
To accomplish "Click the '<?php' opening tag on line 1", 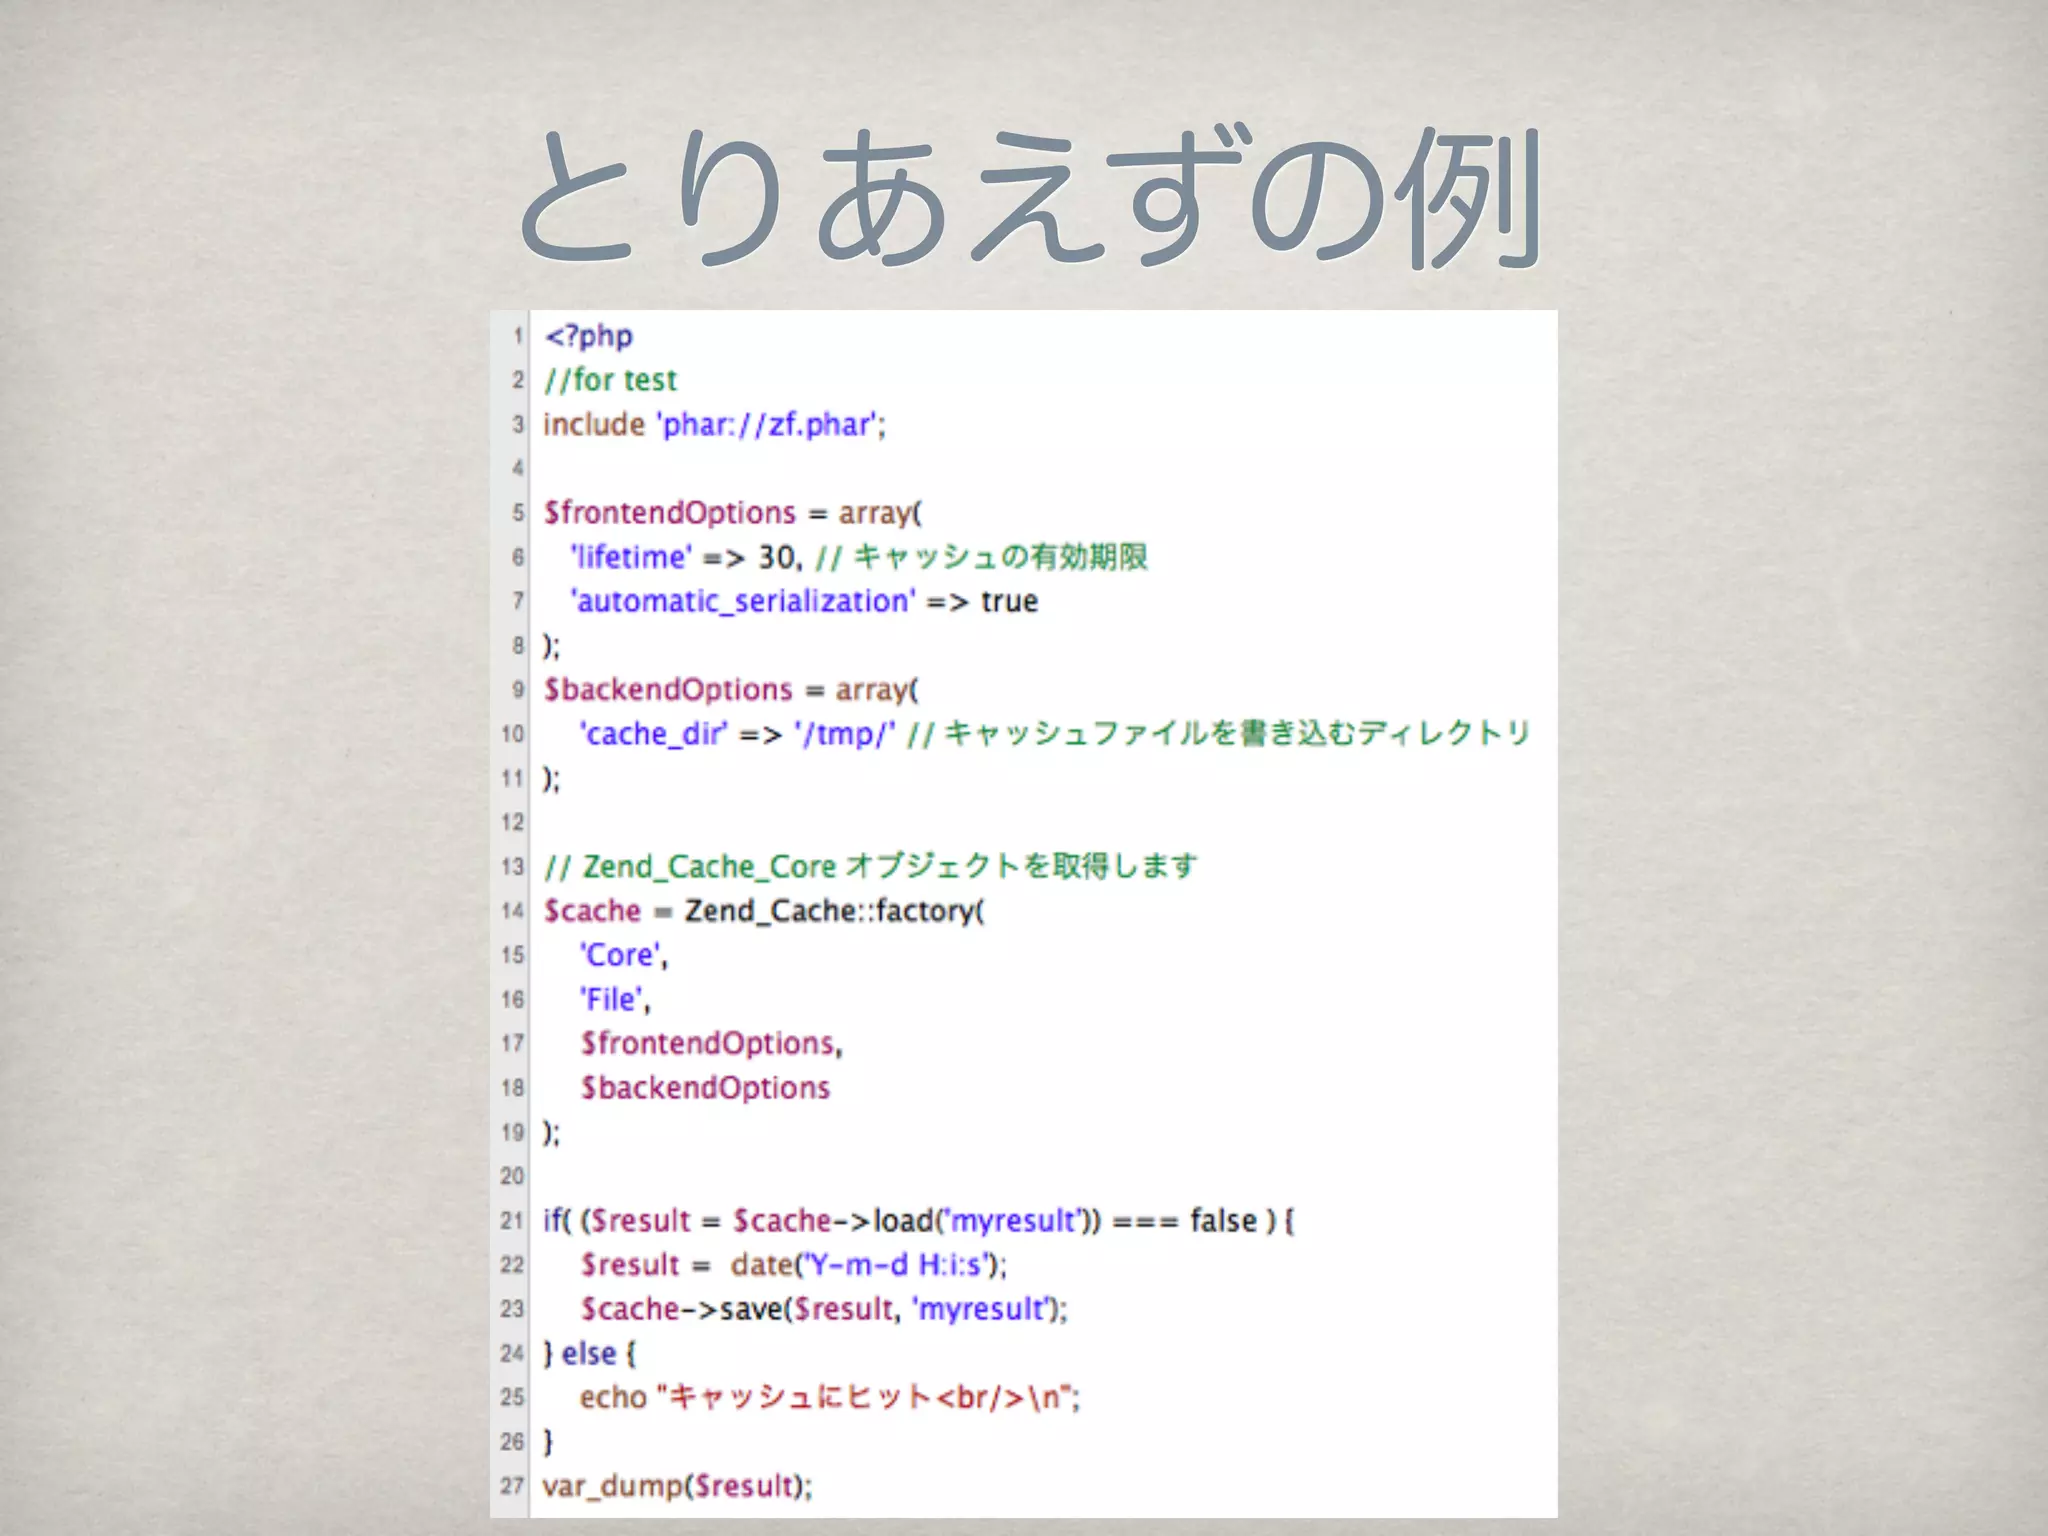I will point(588,337).
